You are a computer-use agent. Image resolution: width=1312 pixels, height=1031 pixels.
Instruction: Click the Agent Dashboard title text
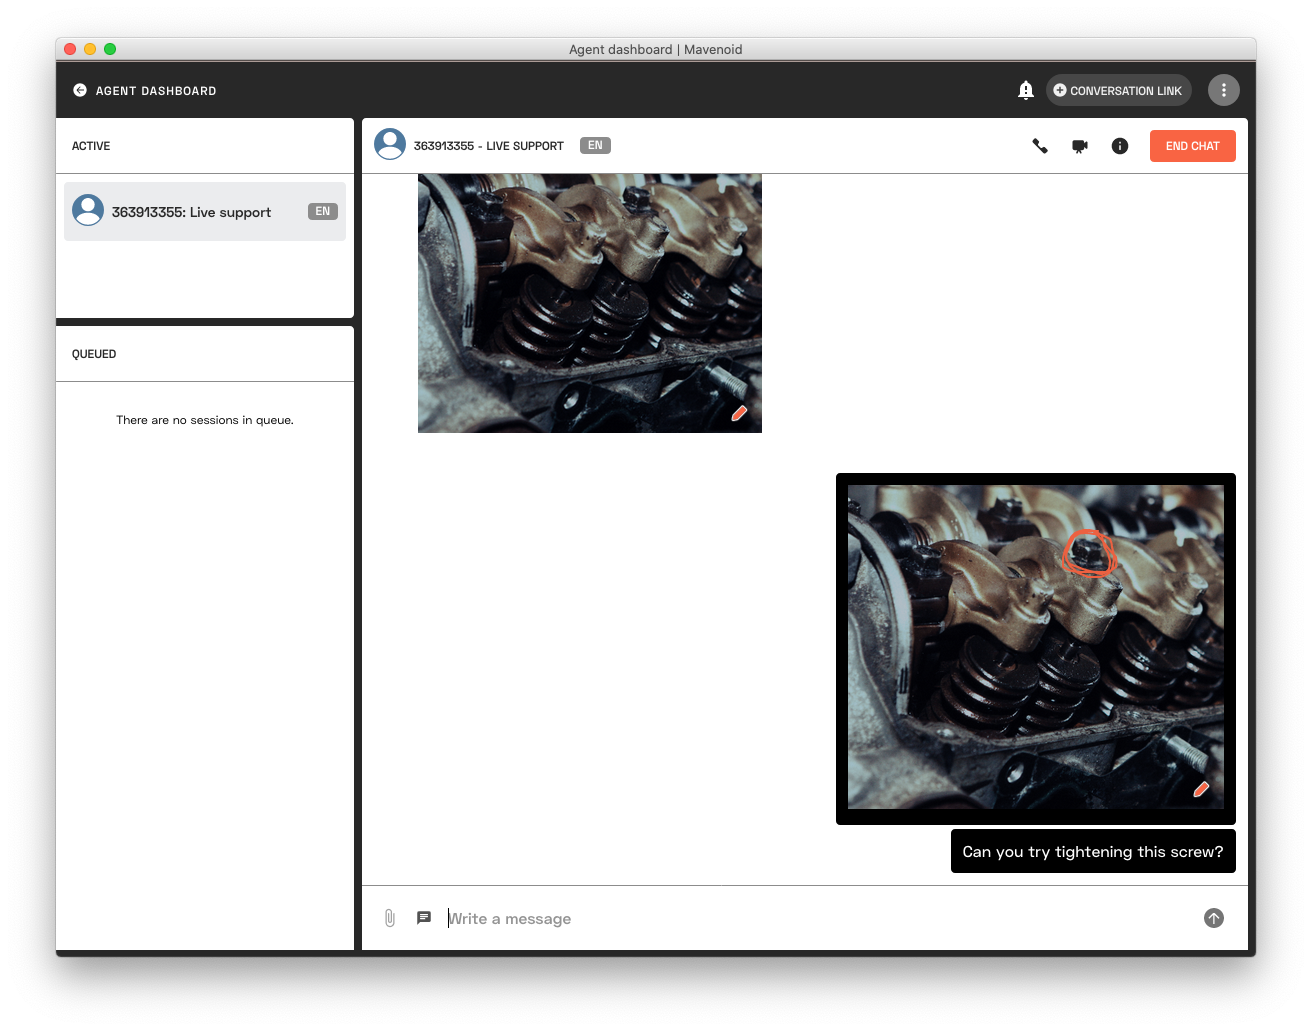point(156,91)
